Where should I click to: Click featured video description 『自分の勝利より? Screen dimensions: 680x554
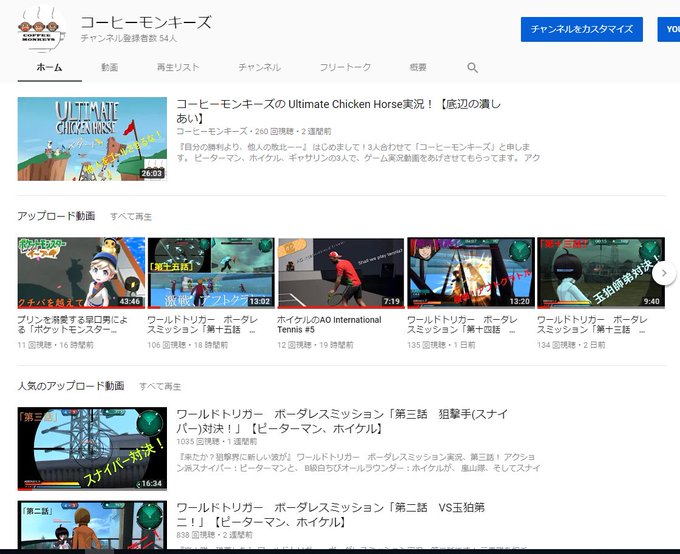coord(358,152)
